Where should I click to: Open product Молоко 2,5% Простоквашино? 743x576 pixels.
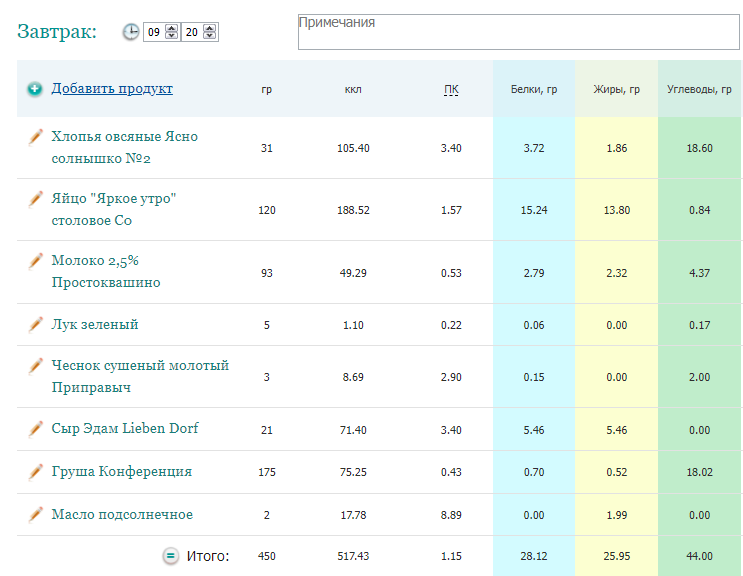click(x=106, y=271)
